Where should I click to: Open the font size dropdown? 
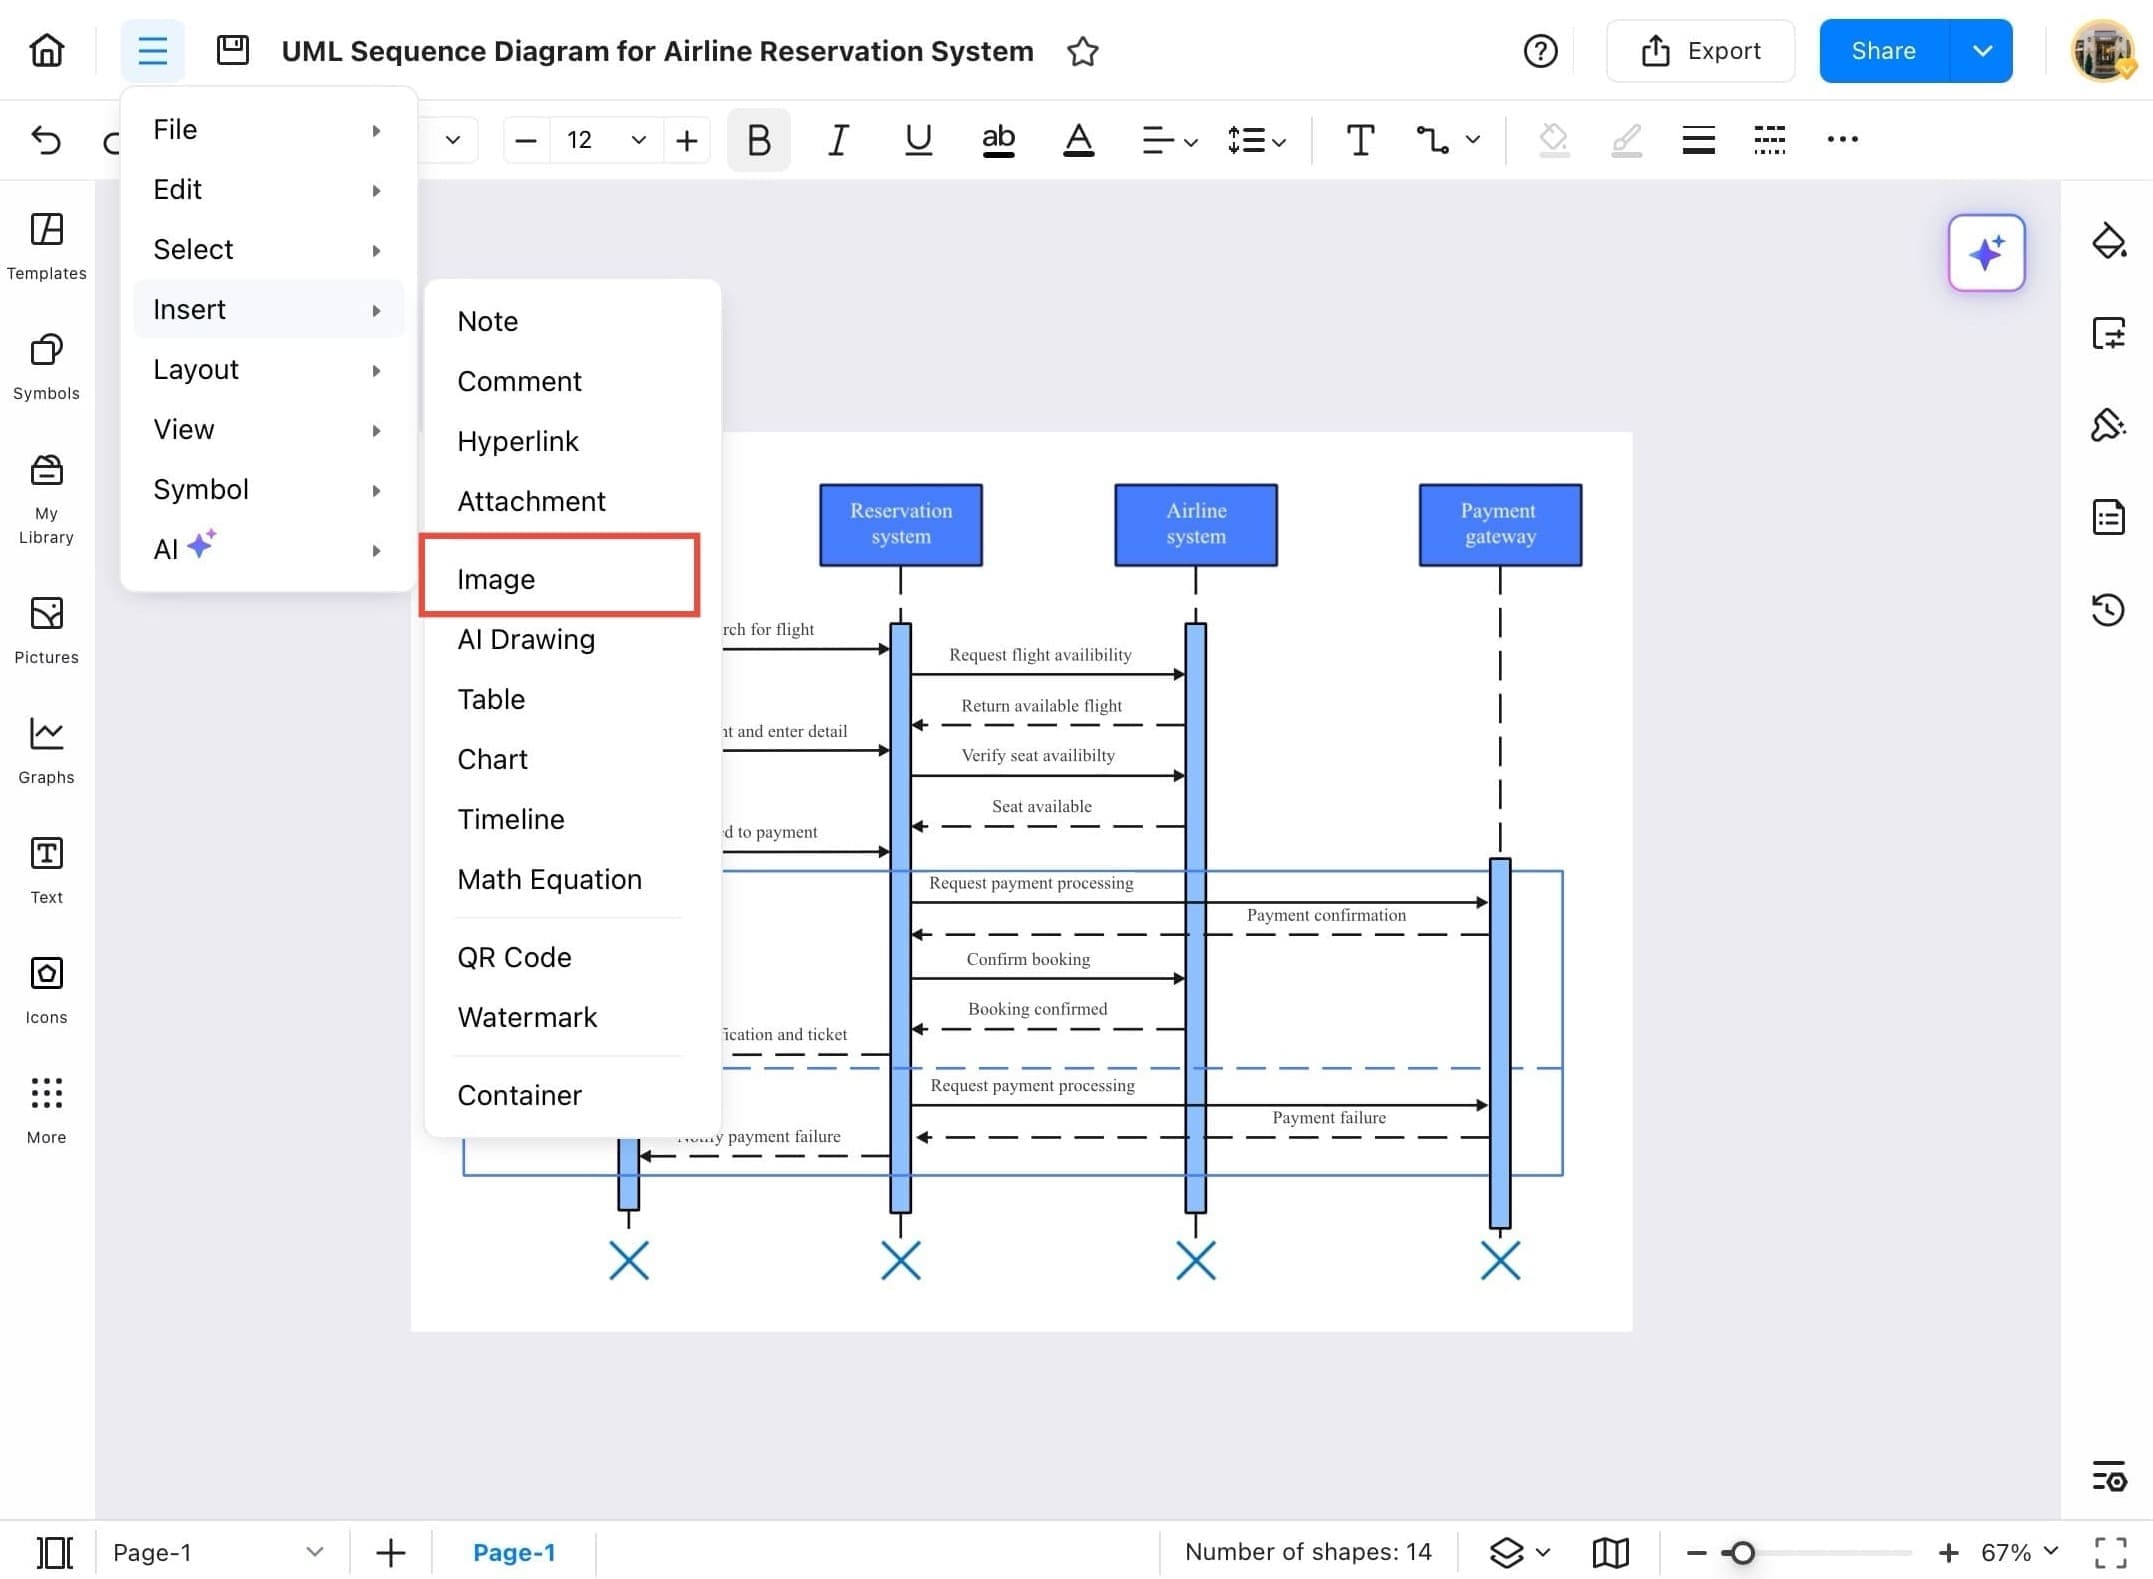pos(638,140)
